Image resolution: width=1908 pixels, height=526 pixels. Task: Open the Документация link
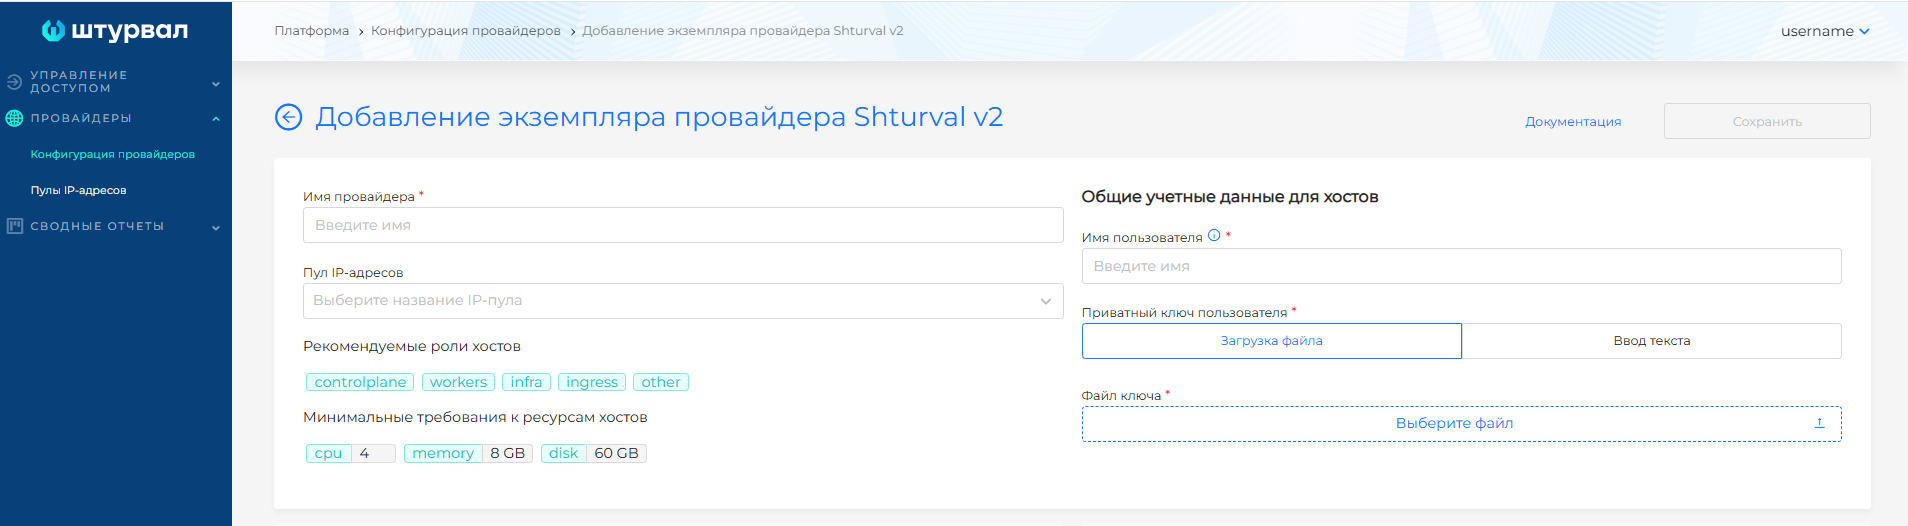point(1572,122)
